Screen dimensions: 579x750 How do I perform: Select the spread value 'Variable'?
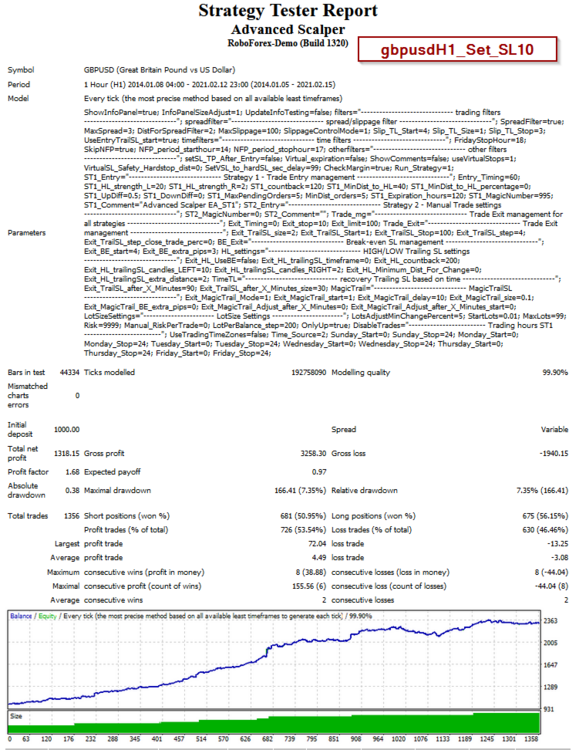(x=555, y=430)
